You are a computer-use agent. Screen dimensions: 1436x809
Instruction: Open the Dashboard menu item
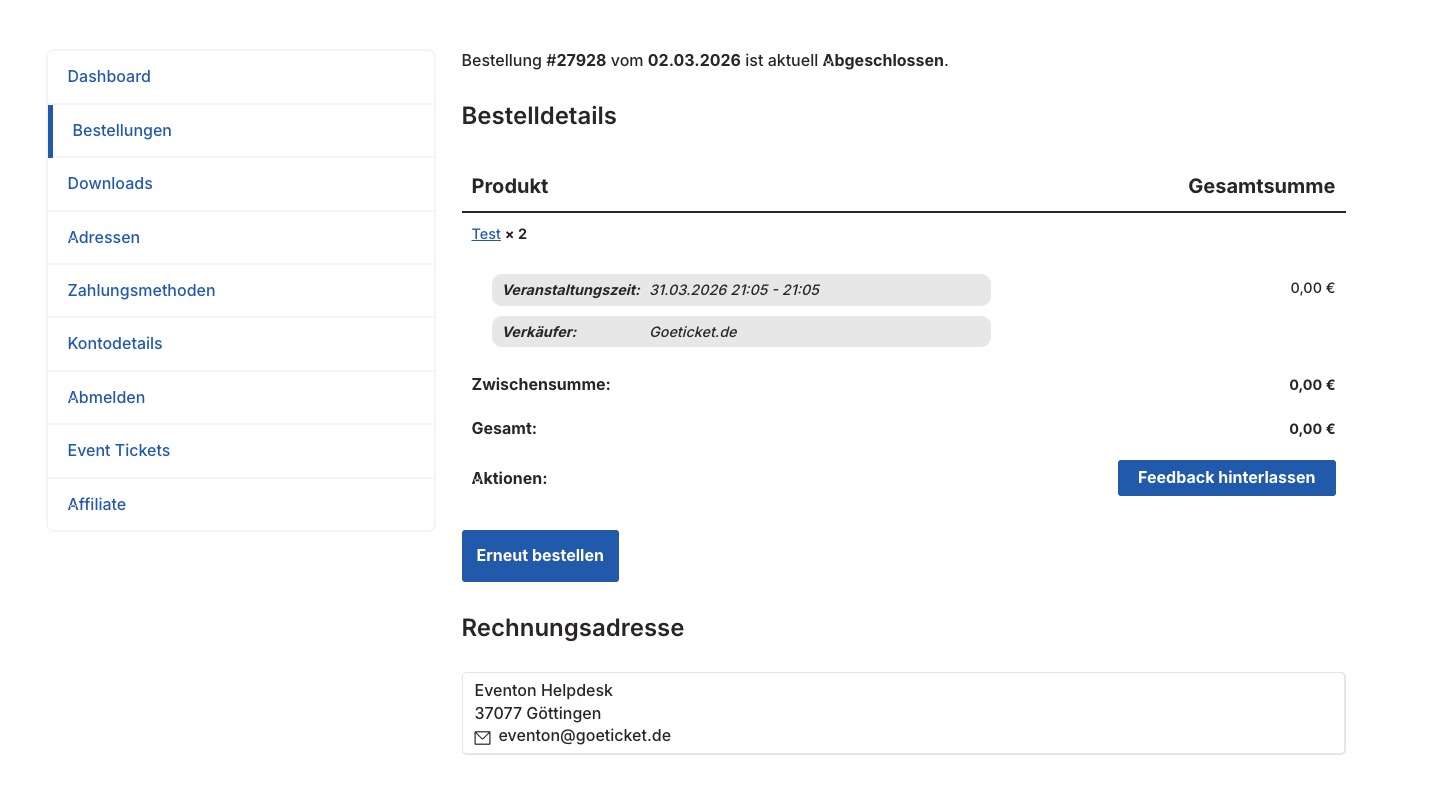[x=109, y=77]
